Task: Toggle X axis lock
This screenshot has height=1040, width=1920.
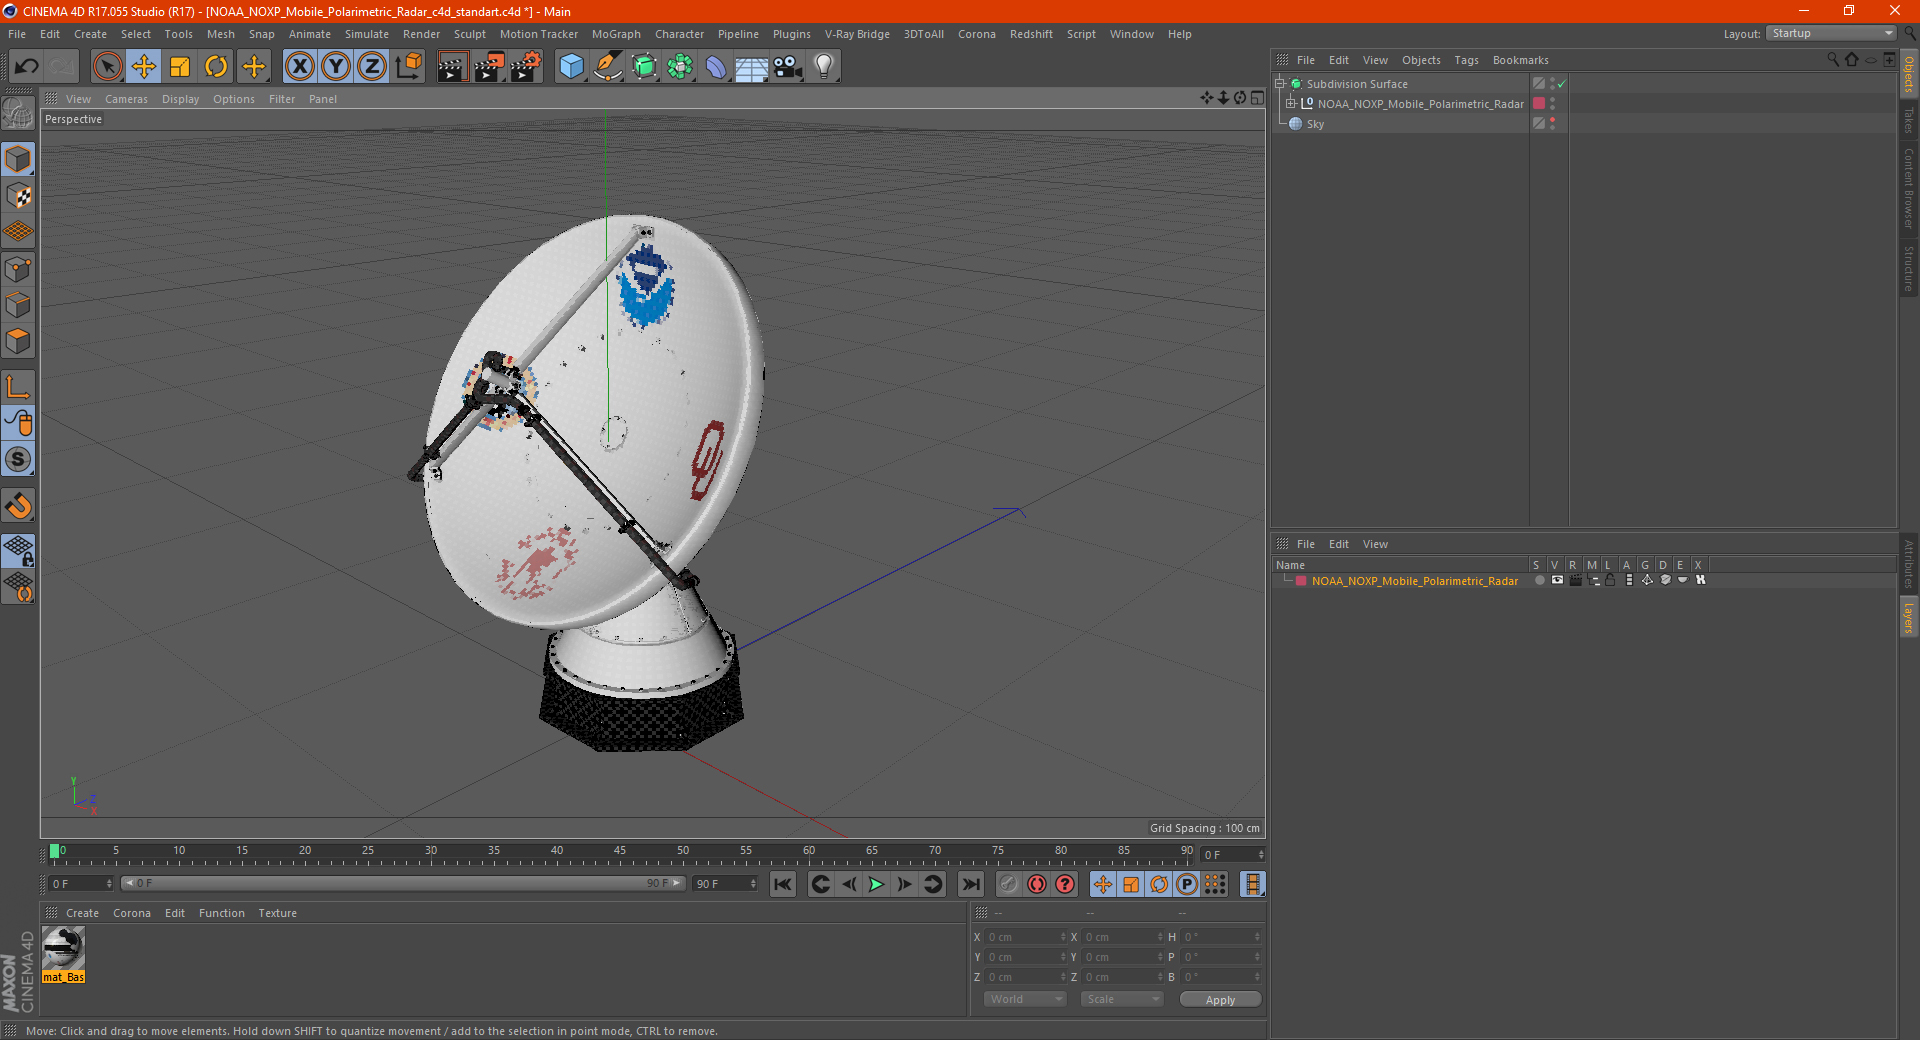Action: coord(299,67)
